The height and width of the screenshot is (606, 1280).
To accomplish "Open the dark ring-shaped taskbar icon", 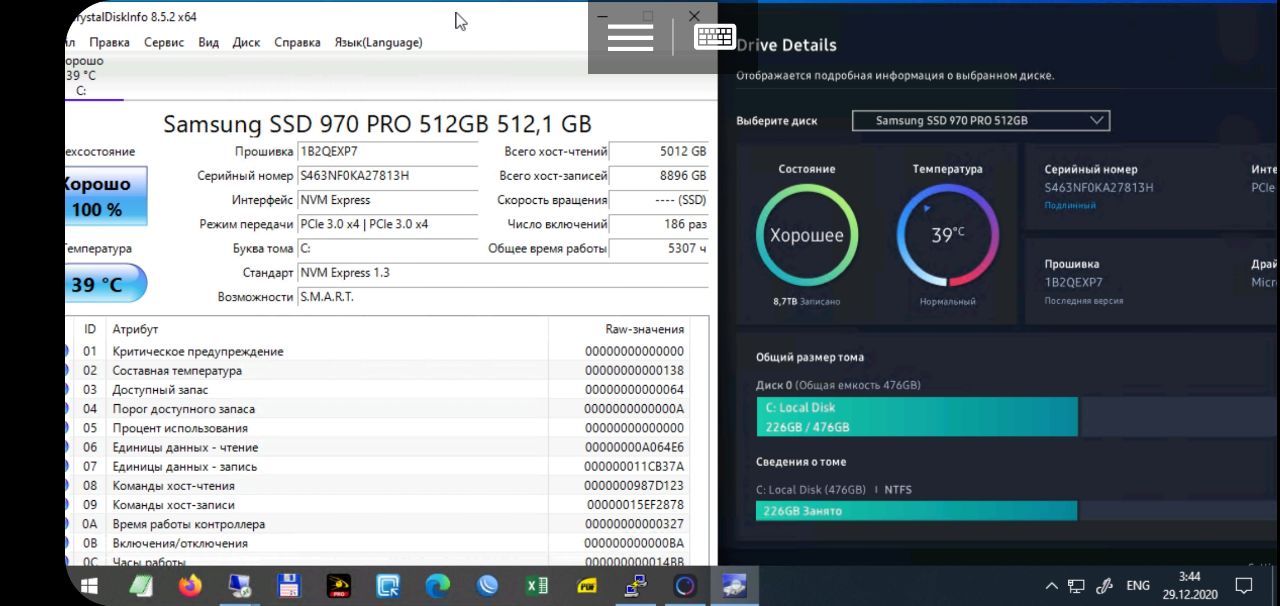I will [x=685, y=586].
